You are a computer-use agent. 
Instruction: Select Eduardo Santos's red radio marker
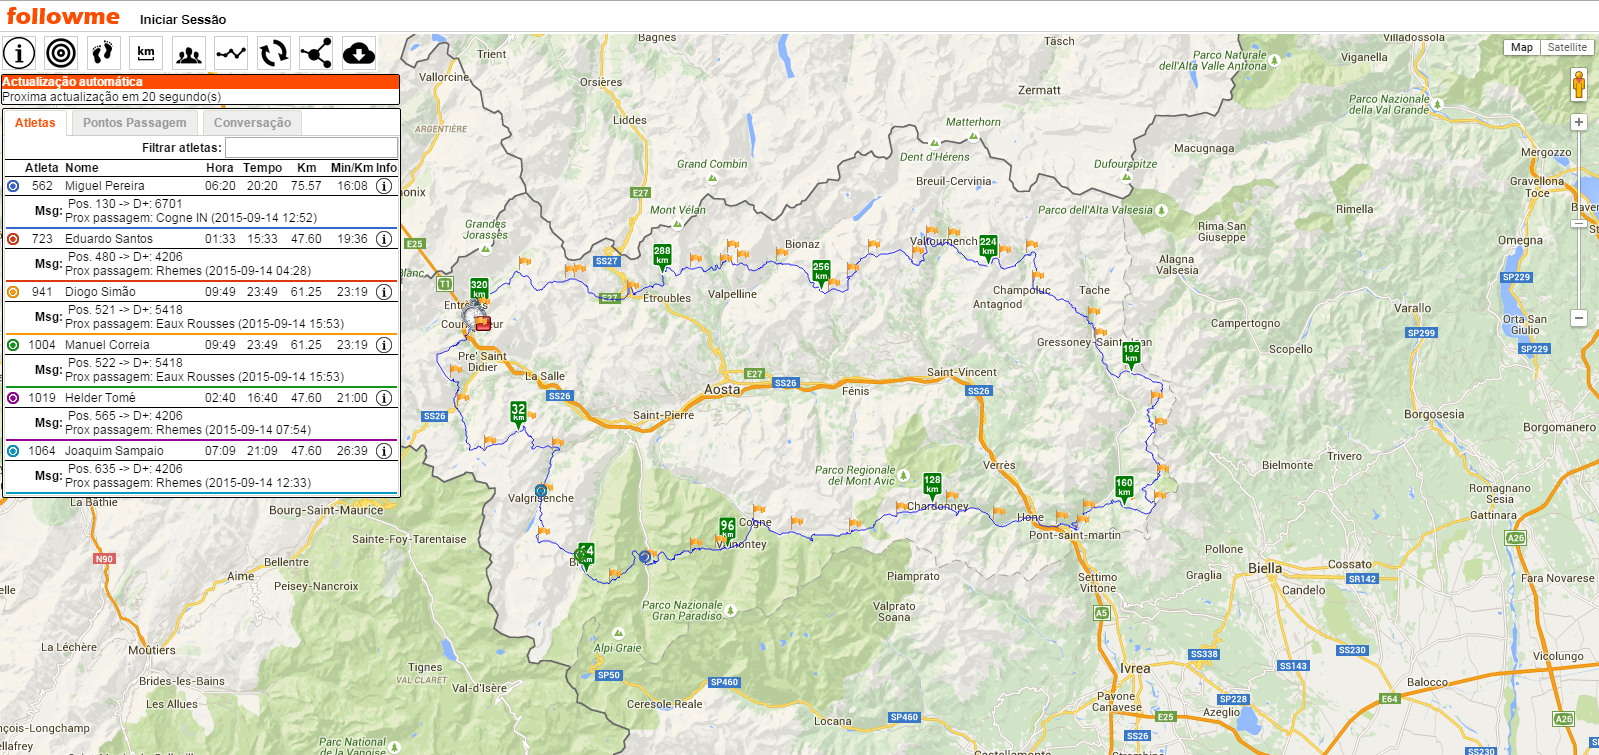(x=13, y=239)
